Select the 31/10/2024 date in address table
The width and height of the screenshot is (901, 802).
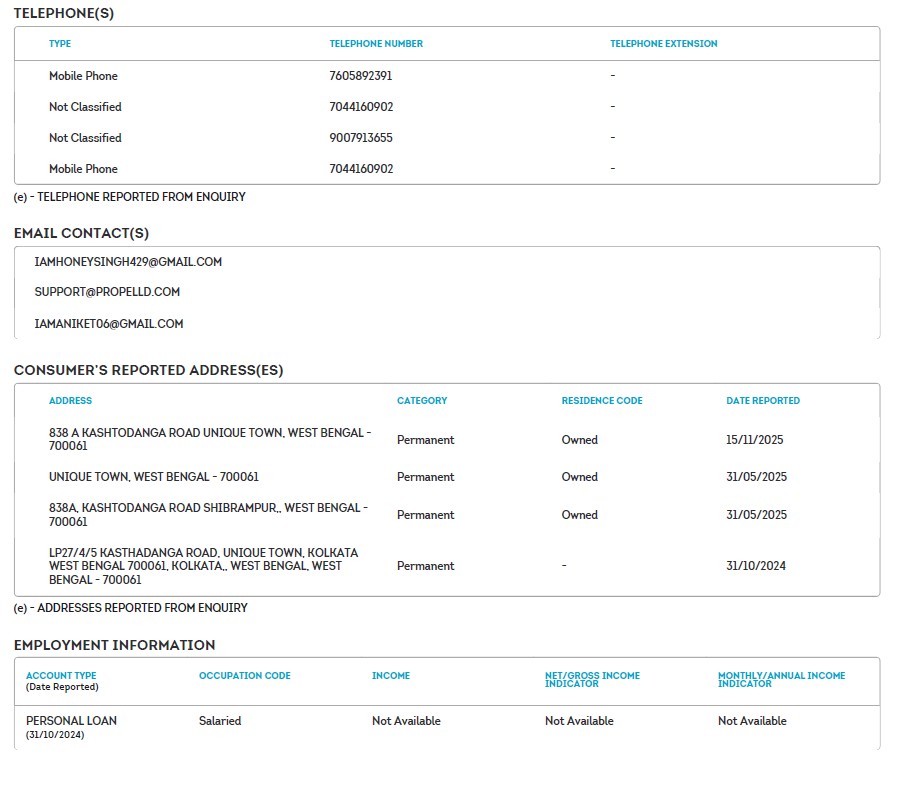(x=756, y=566)
